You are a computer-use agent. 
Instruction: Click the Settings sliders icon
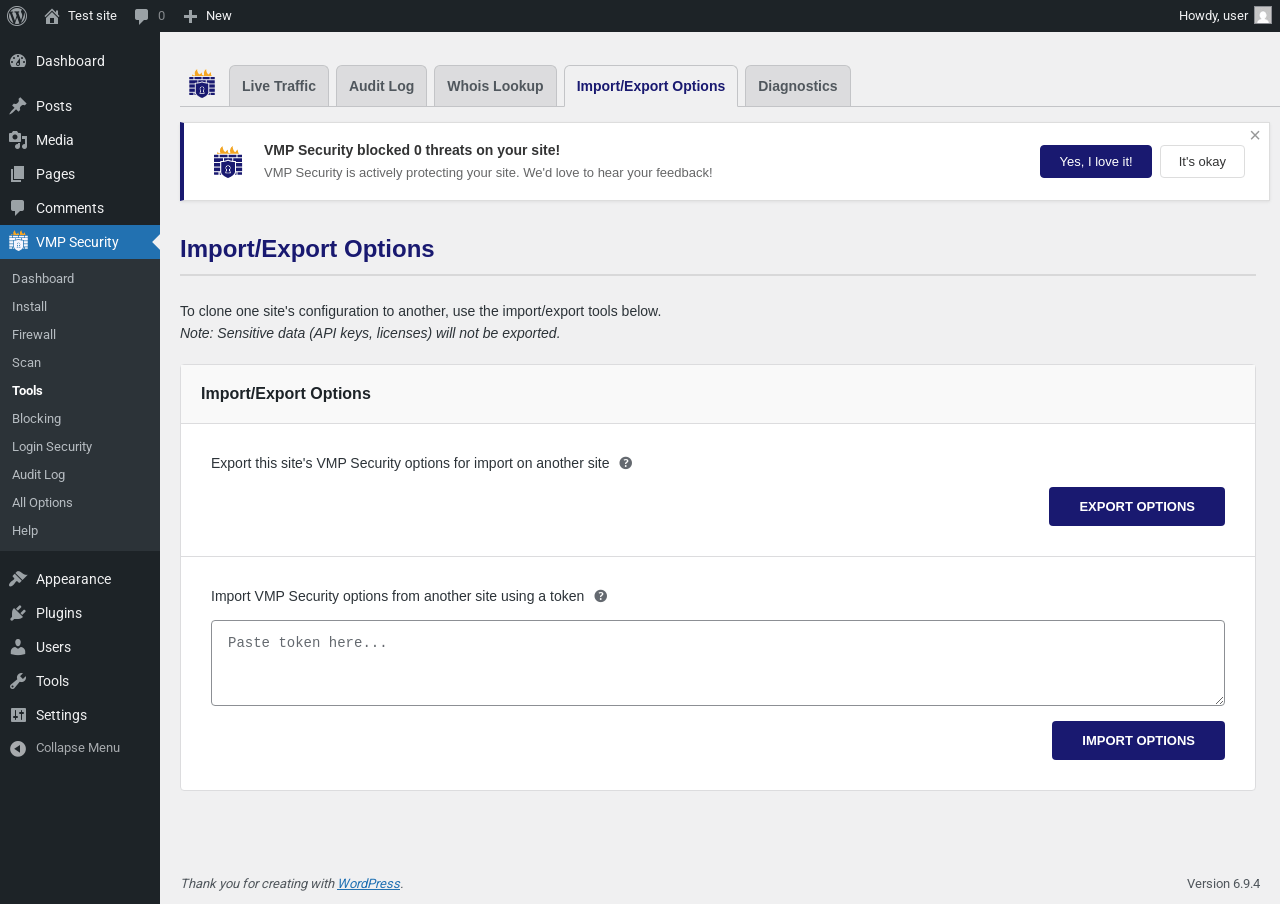coord(18,715)
